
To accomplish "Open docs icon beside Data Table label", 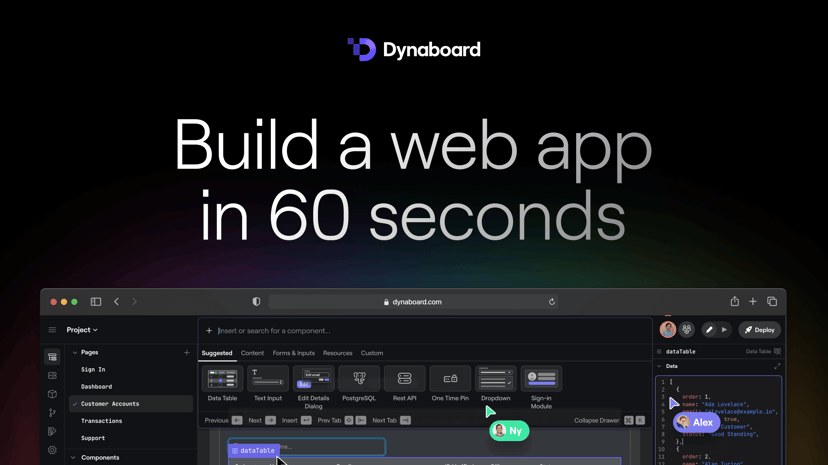I will pyautogui.click(x=777, y=352).
